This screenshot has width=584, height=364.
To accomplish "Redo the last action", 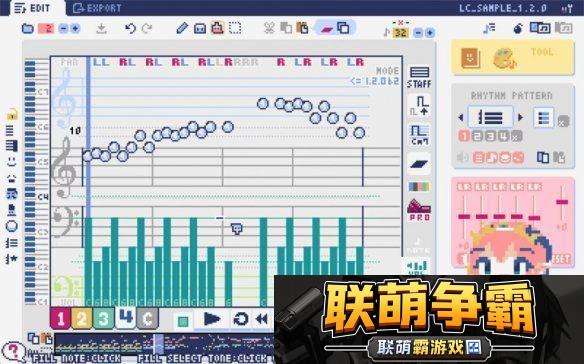I will point(147,28).
